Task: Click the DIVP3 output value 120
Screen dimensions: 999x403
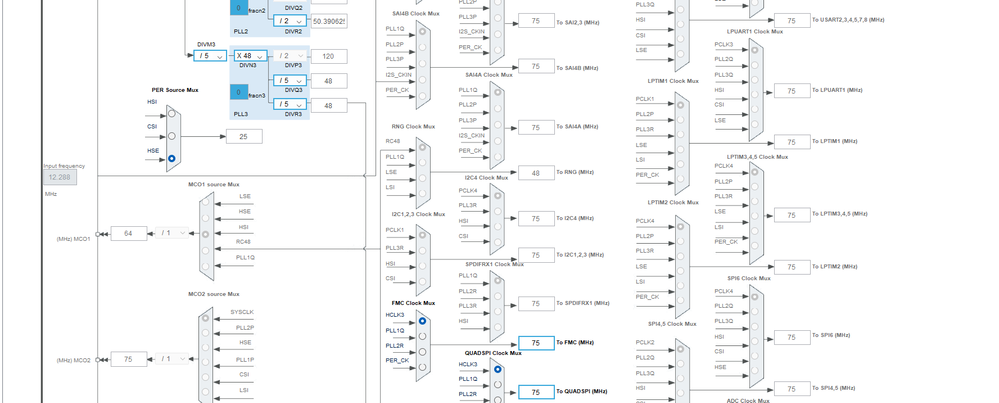Action: [x=329, y=56]
